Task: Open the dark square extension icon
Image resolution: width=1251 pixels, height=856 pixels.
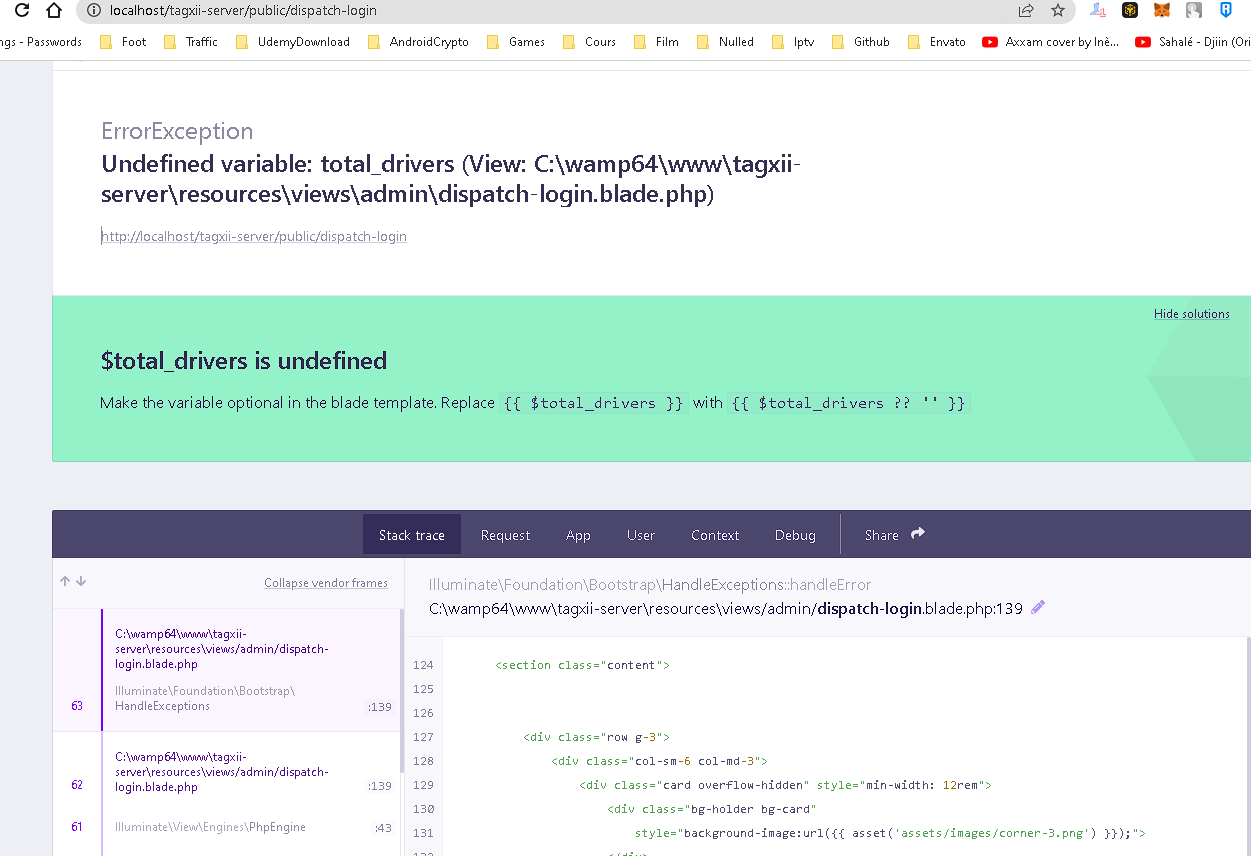Action: point(1130,11)
